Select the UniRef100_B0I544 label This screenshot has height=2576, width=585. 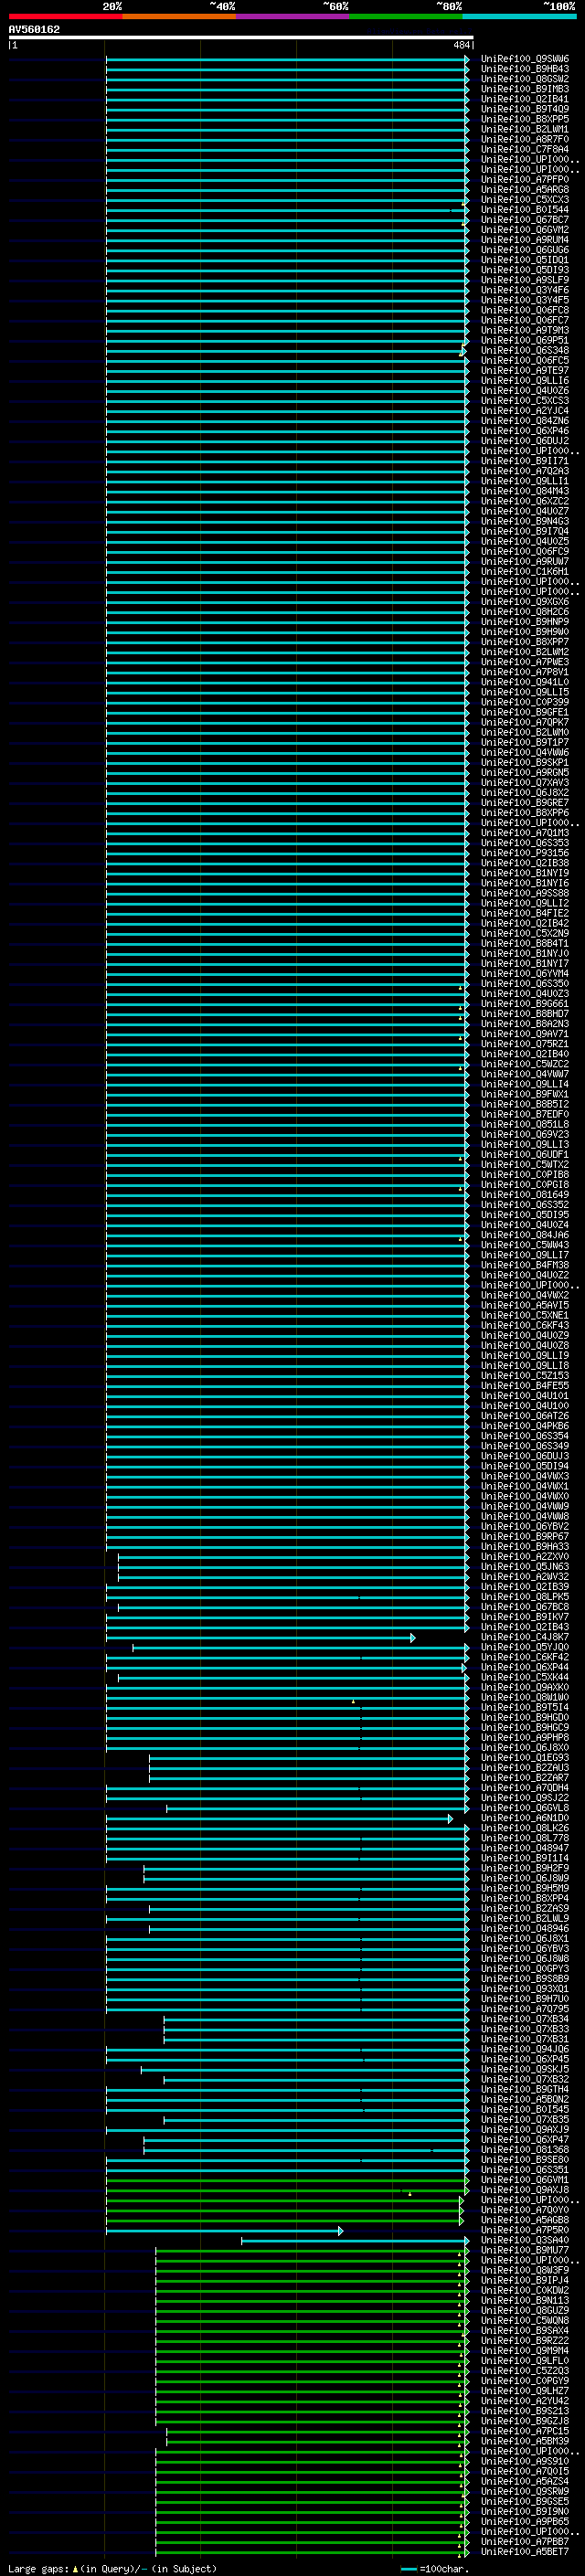coord(525,210)
